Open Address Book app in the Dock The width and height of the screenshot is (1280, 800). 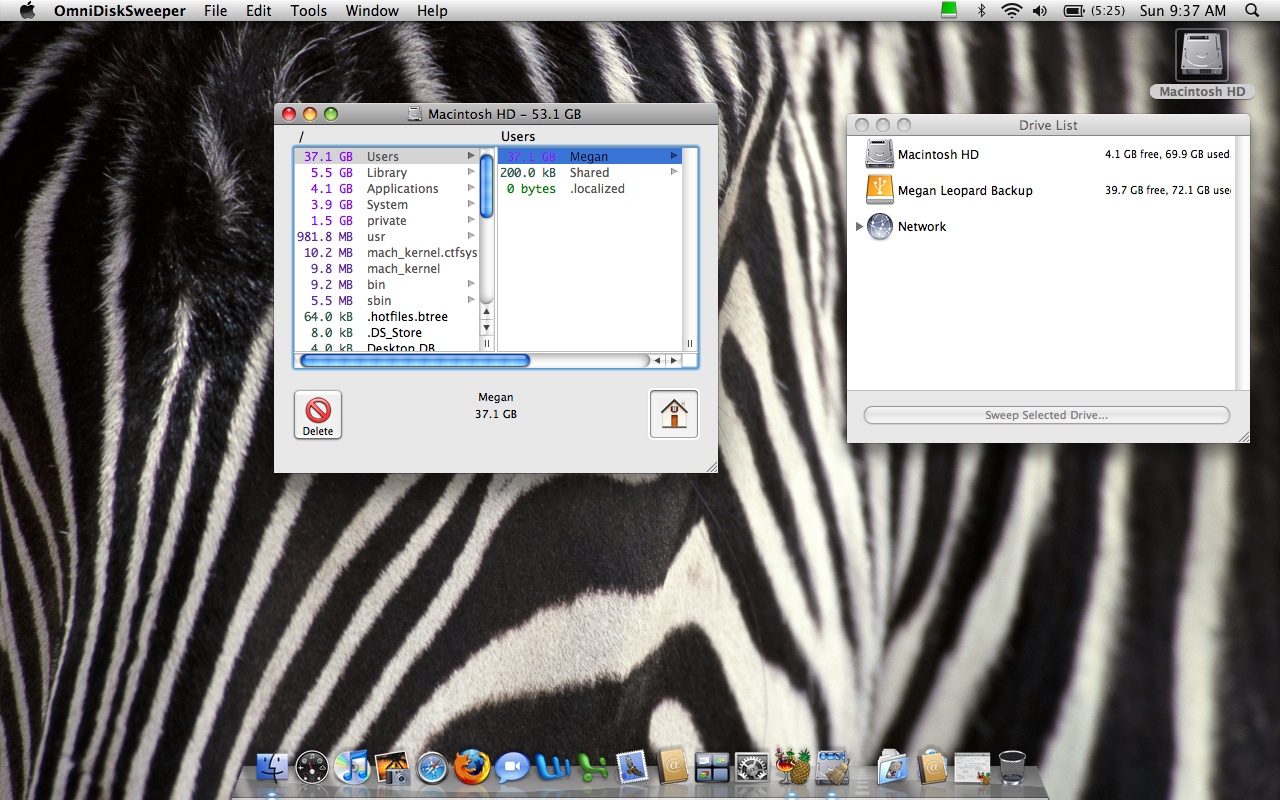pyautogui.click(x=672, y=767)
